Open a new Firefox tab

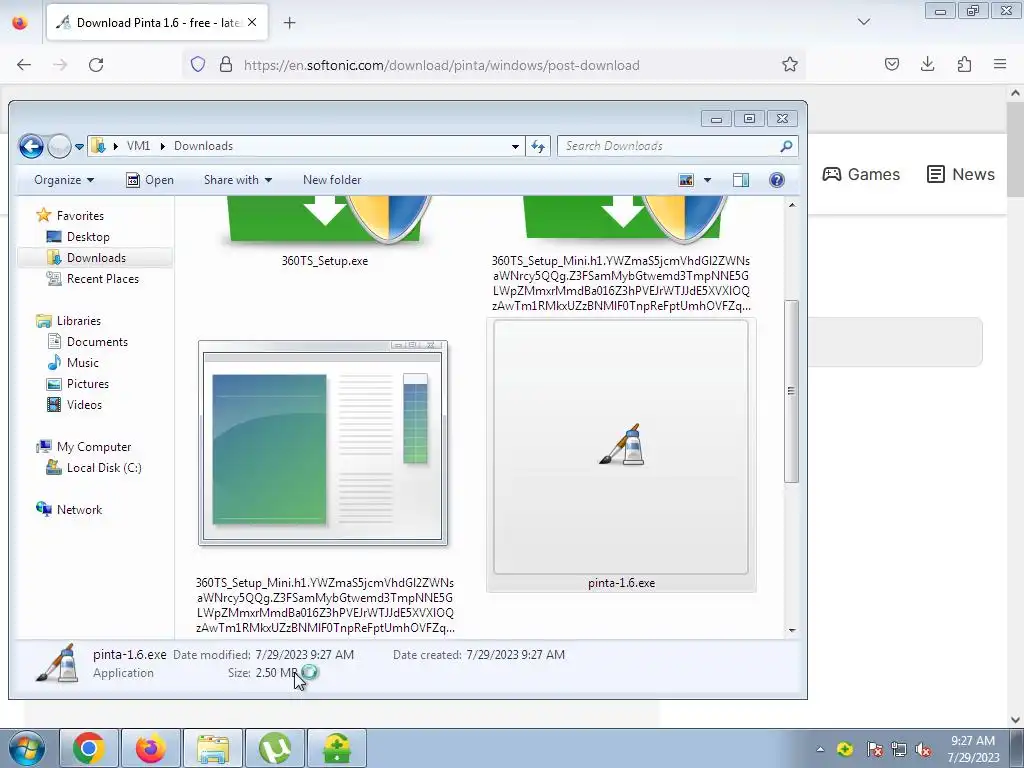pos(289,23)
